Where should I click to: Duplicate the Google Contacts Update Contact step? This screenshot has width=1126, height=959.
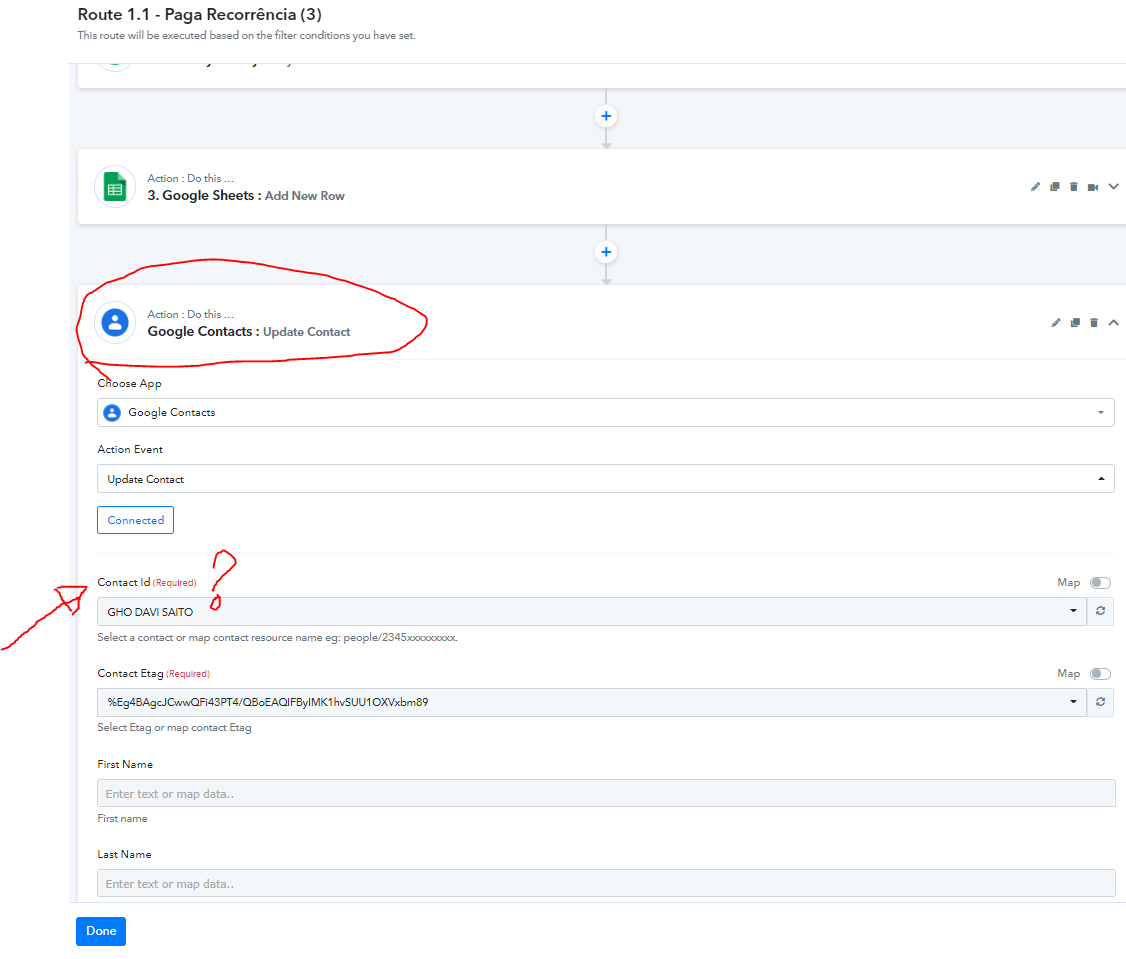[1075, 323]
